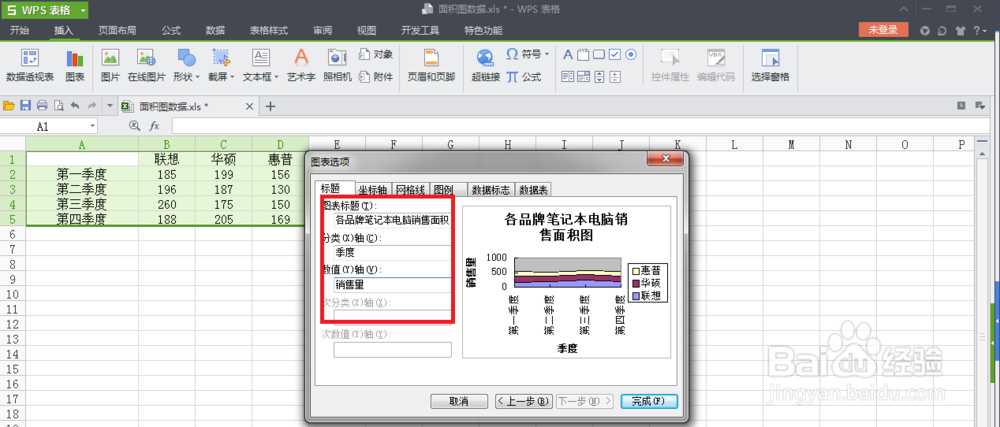Insert a checkbox form control
This screenshot has width=1000, height=427.
point(615,55)
